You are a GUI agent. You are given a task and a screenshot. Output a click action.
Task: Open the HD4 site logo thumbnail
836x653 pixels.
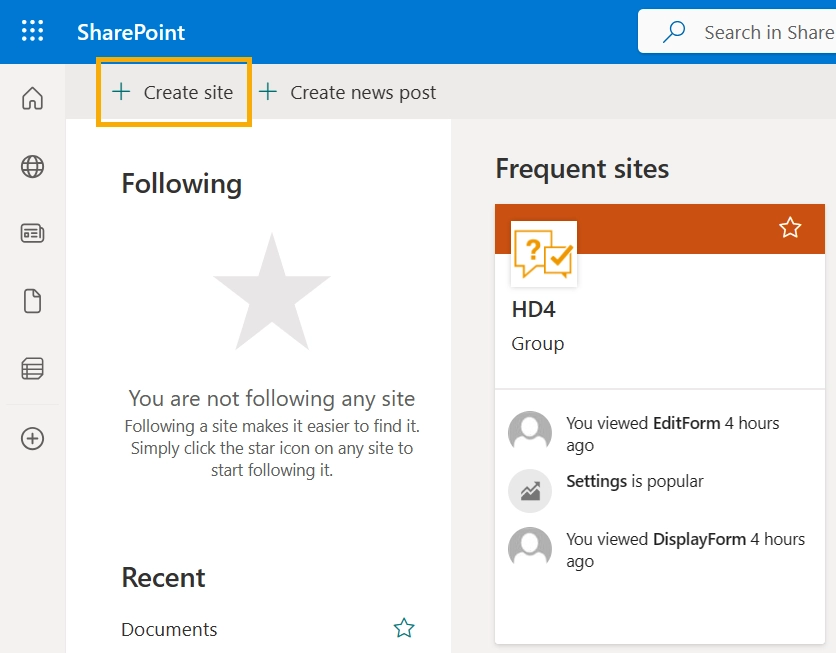pyautogui.click(x=544, y=254)
